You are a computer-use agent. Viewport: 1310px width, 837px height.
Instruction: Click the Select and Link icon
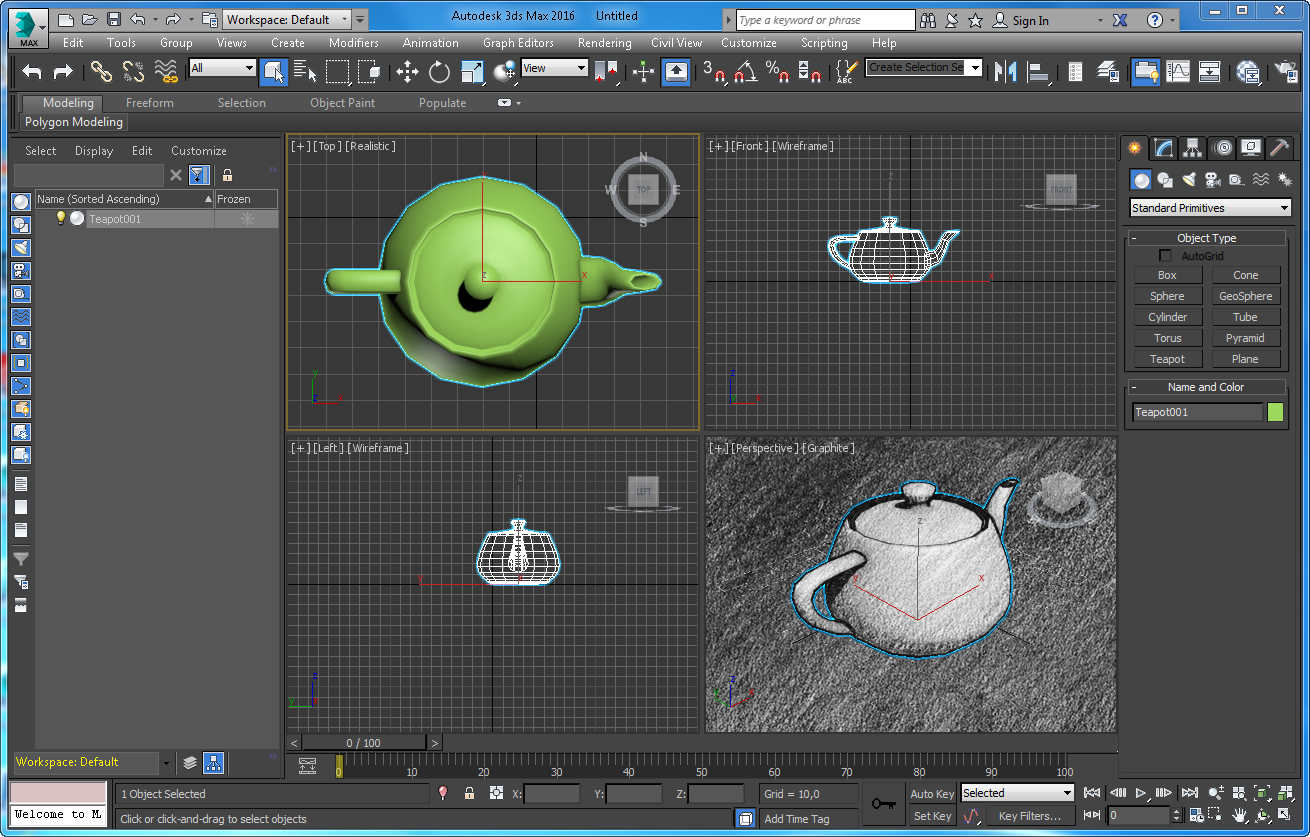pyautogui.click(x=101, y=71)
